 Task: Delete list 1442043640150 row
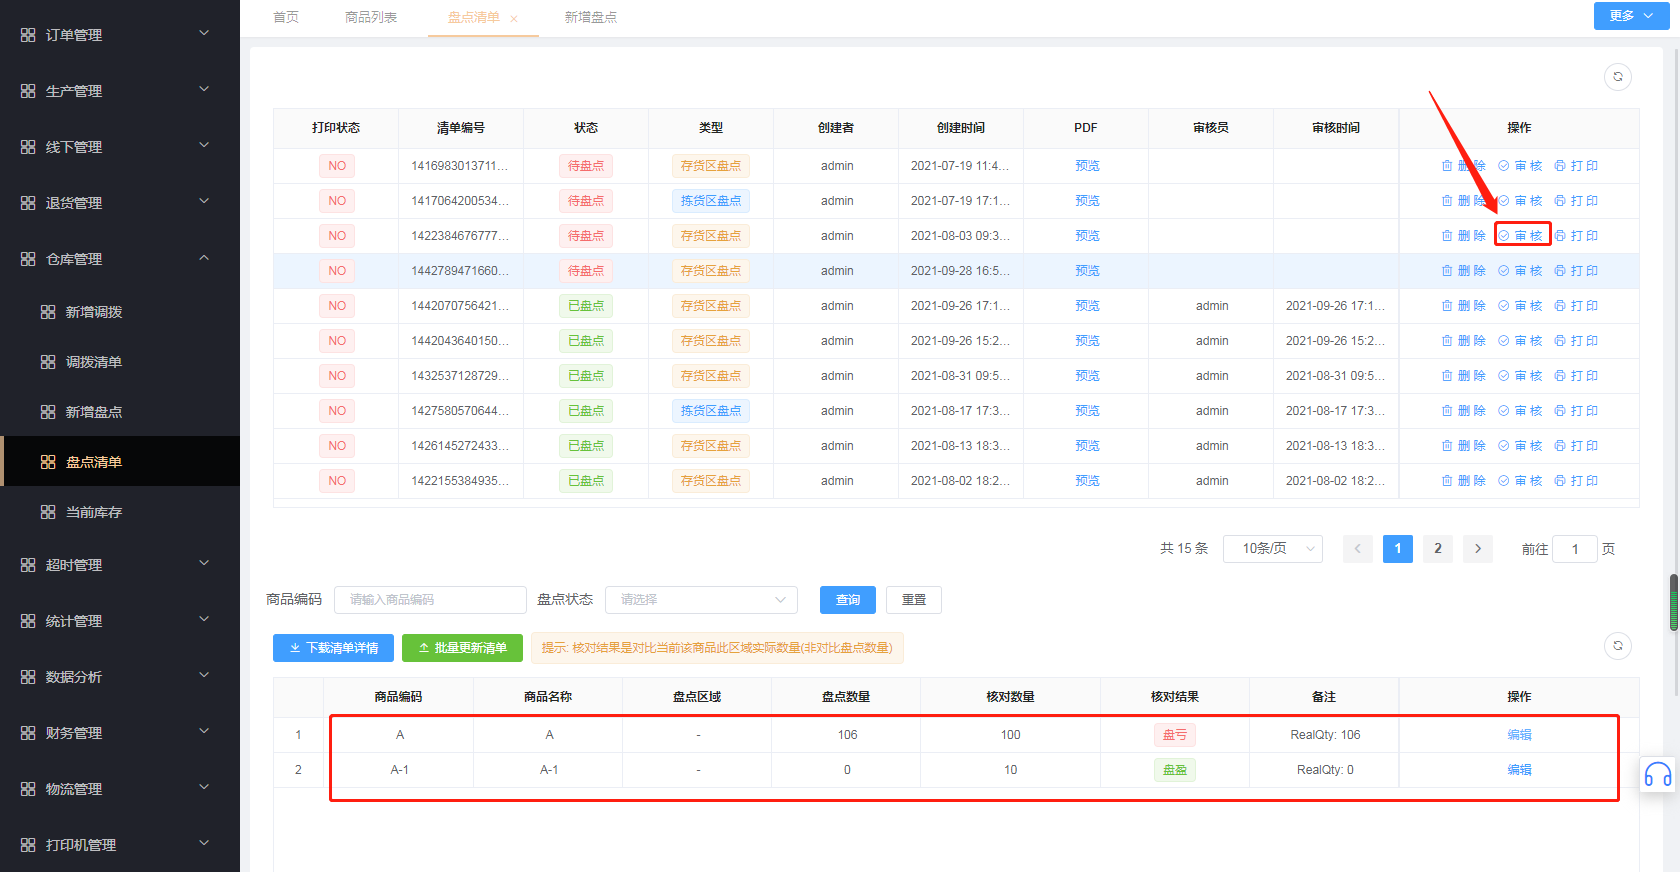1463,341
